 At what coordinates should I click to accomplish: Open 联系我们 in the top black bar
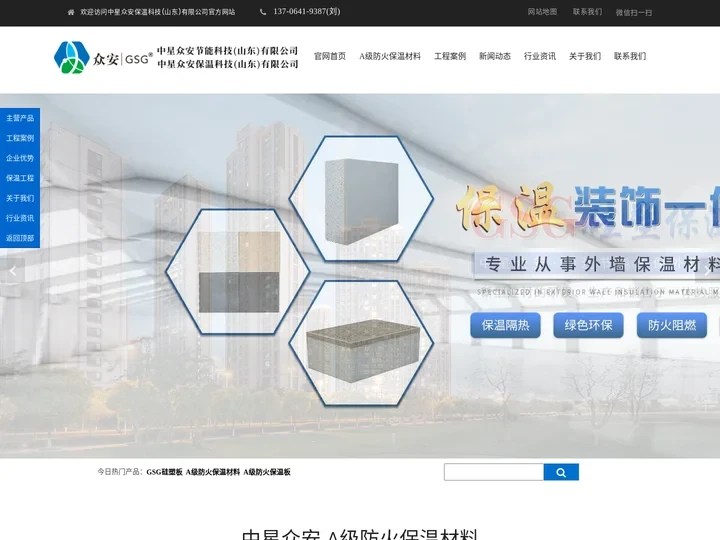click(587, 12)
